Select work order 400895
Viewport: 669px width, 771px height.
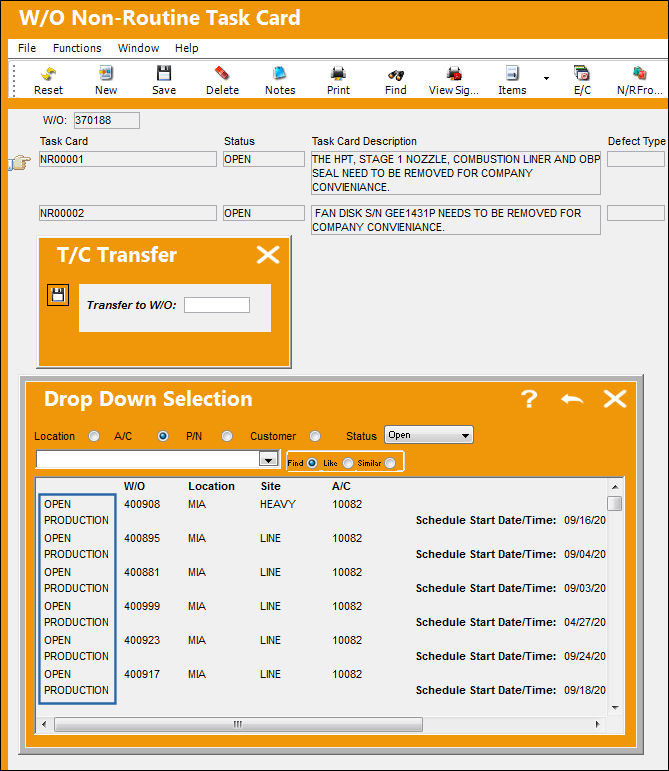[x=142, y=538]
